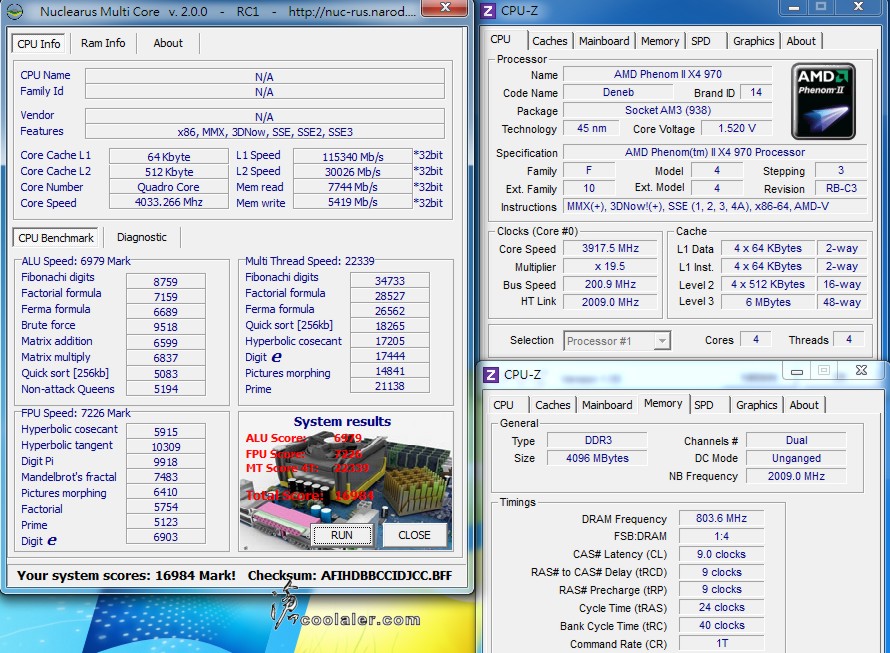
Task: Click the AMD Phenom II logo
Action: [823, 101]
